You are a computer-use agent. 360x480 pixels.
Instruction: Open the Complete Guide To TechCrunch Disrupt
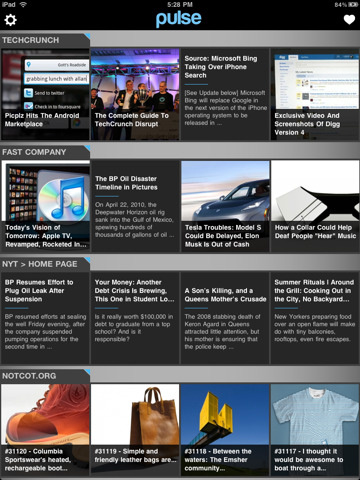[135, 94]
